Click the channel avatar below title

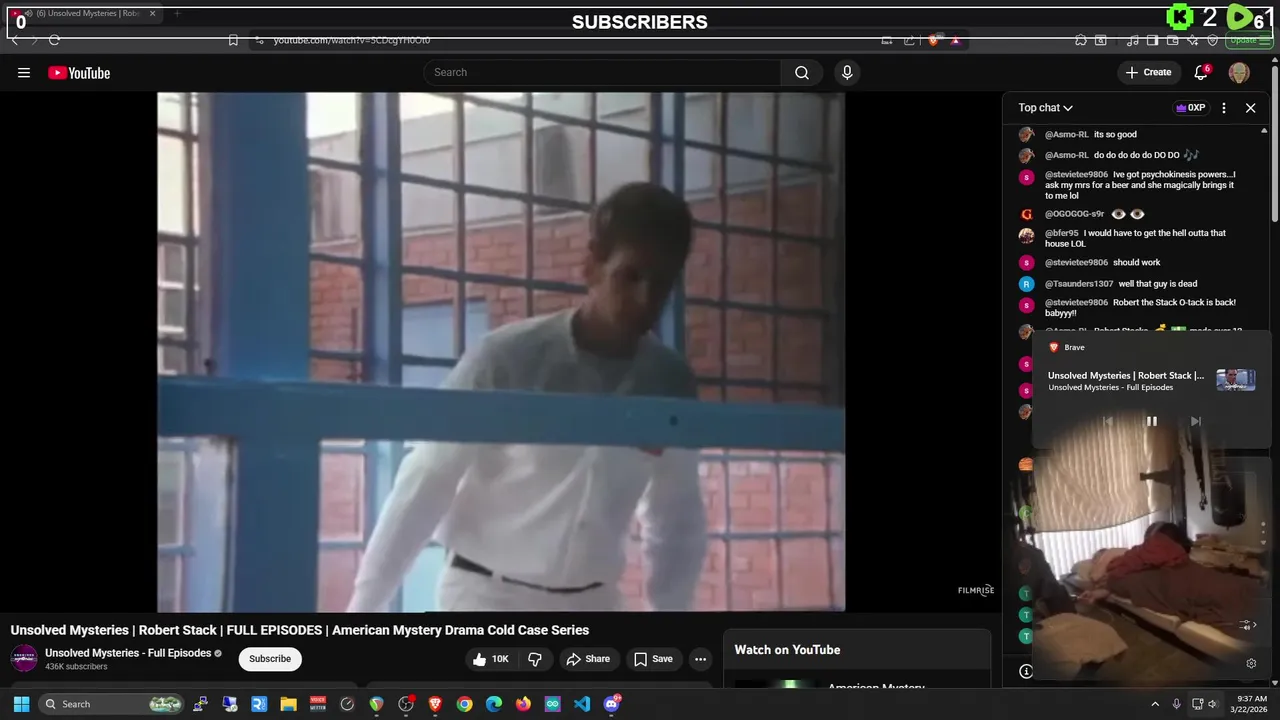(24, 658)
